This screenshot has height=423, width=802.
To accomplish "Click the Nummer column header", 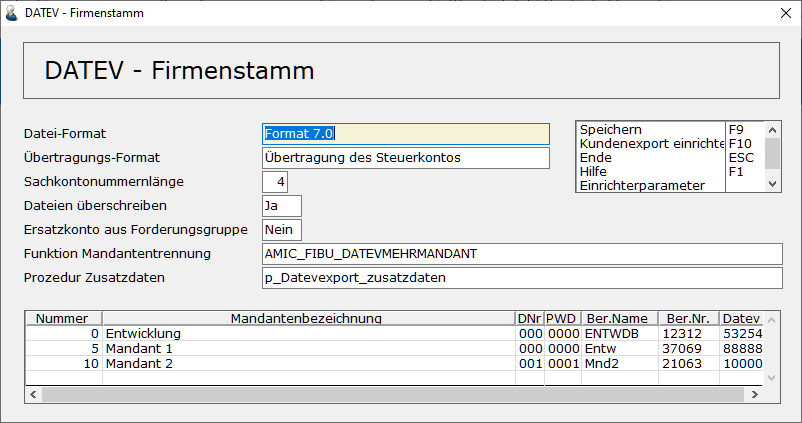I will click(64, 318).
